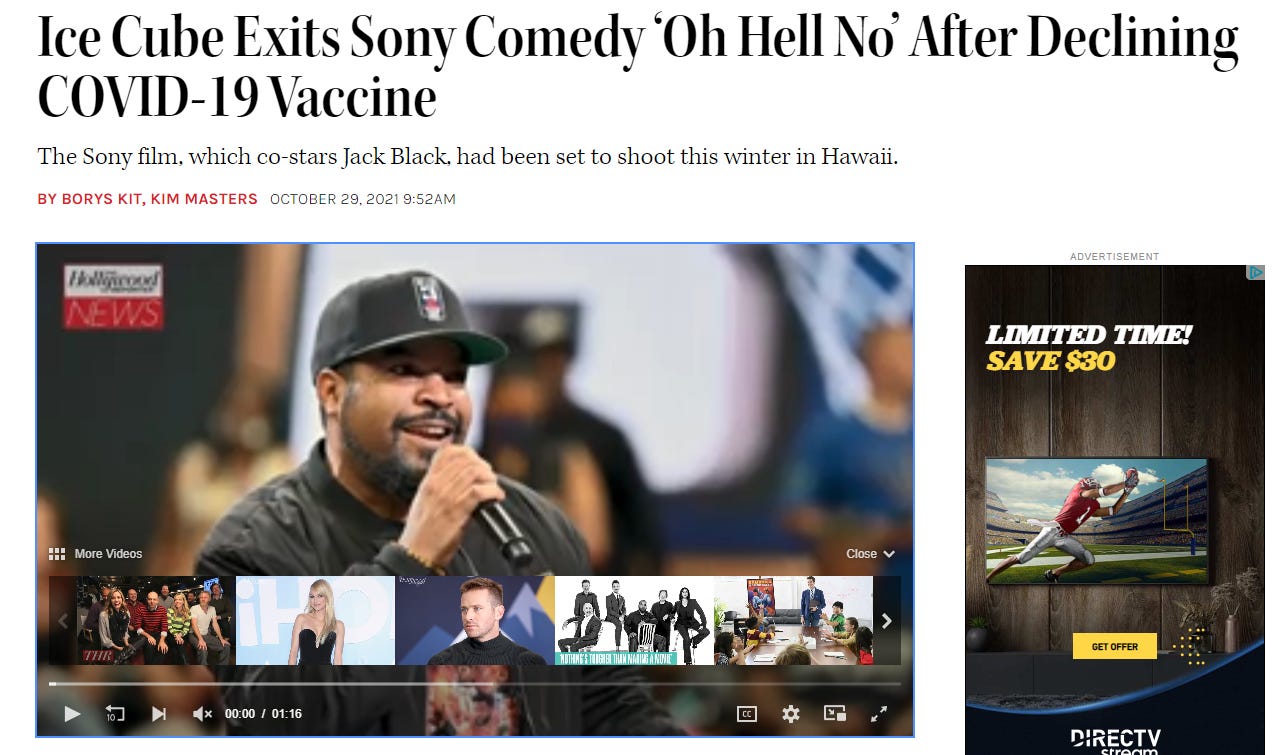This screenshot has height=755, width=1273.
Task: Click the Hollywood Reporter News logo
Action: point(113,297)
